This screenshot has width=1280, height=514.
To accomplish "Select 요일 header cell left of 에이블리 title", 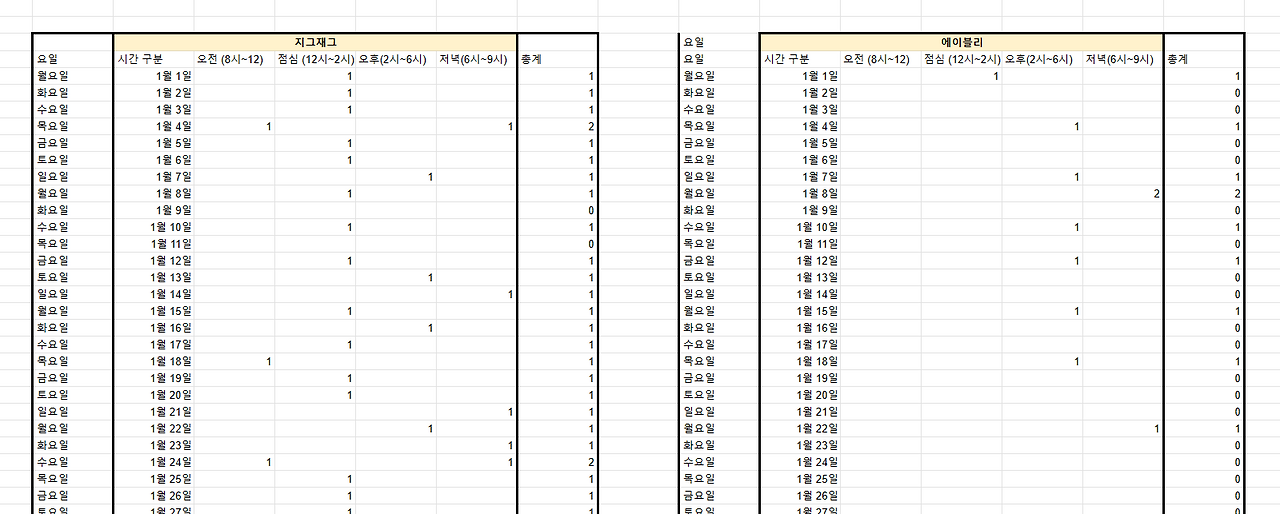I will pyautogui.click(x=694, y=42).
